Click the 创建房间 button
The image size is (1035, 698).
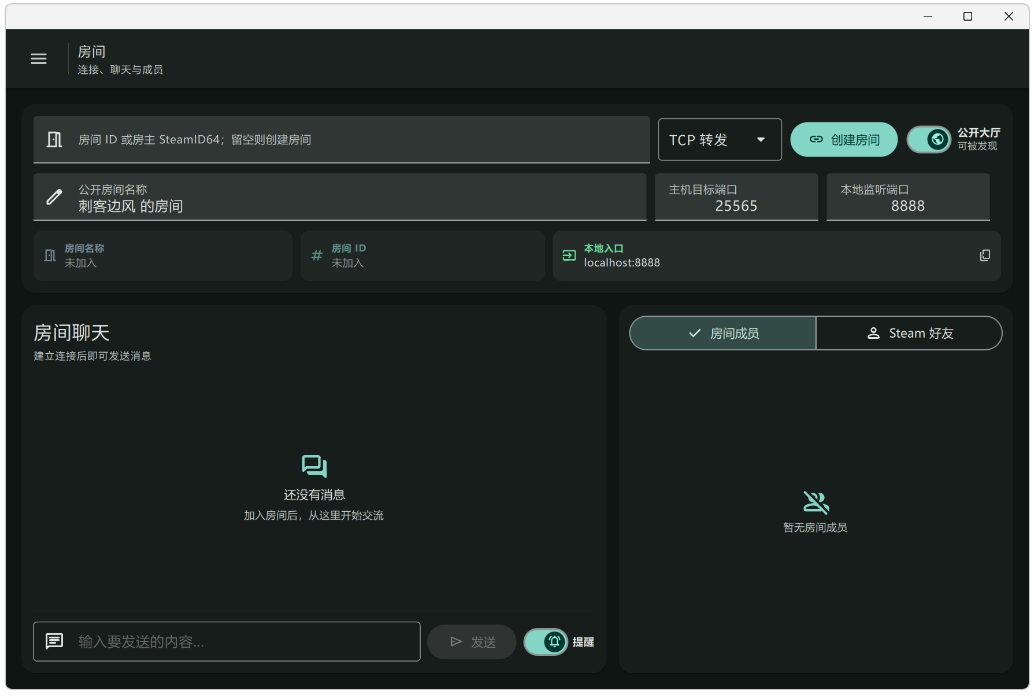[x=844, y=139]
